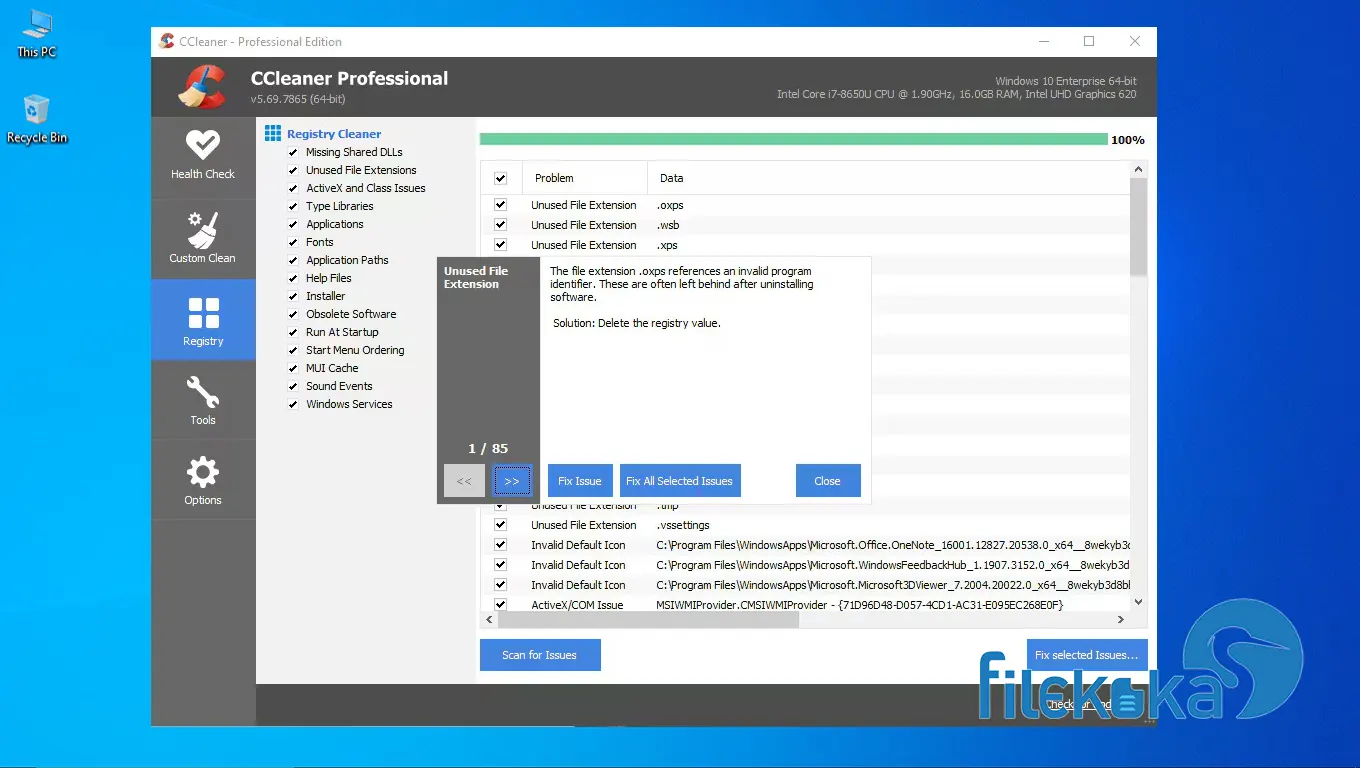Uncheck the .wsb result row checkbox
The width and height of the screenshot is (1360, 768).
coord(501,225)
